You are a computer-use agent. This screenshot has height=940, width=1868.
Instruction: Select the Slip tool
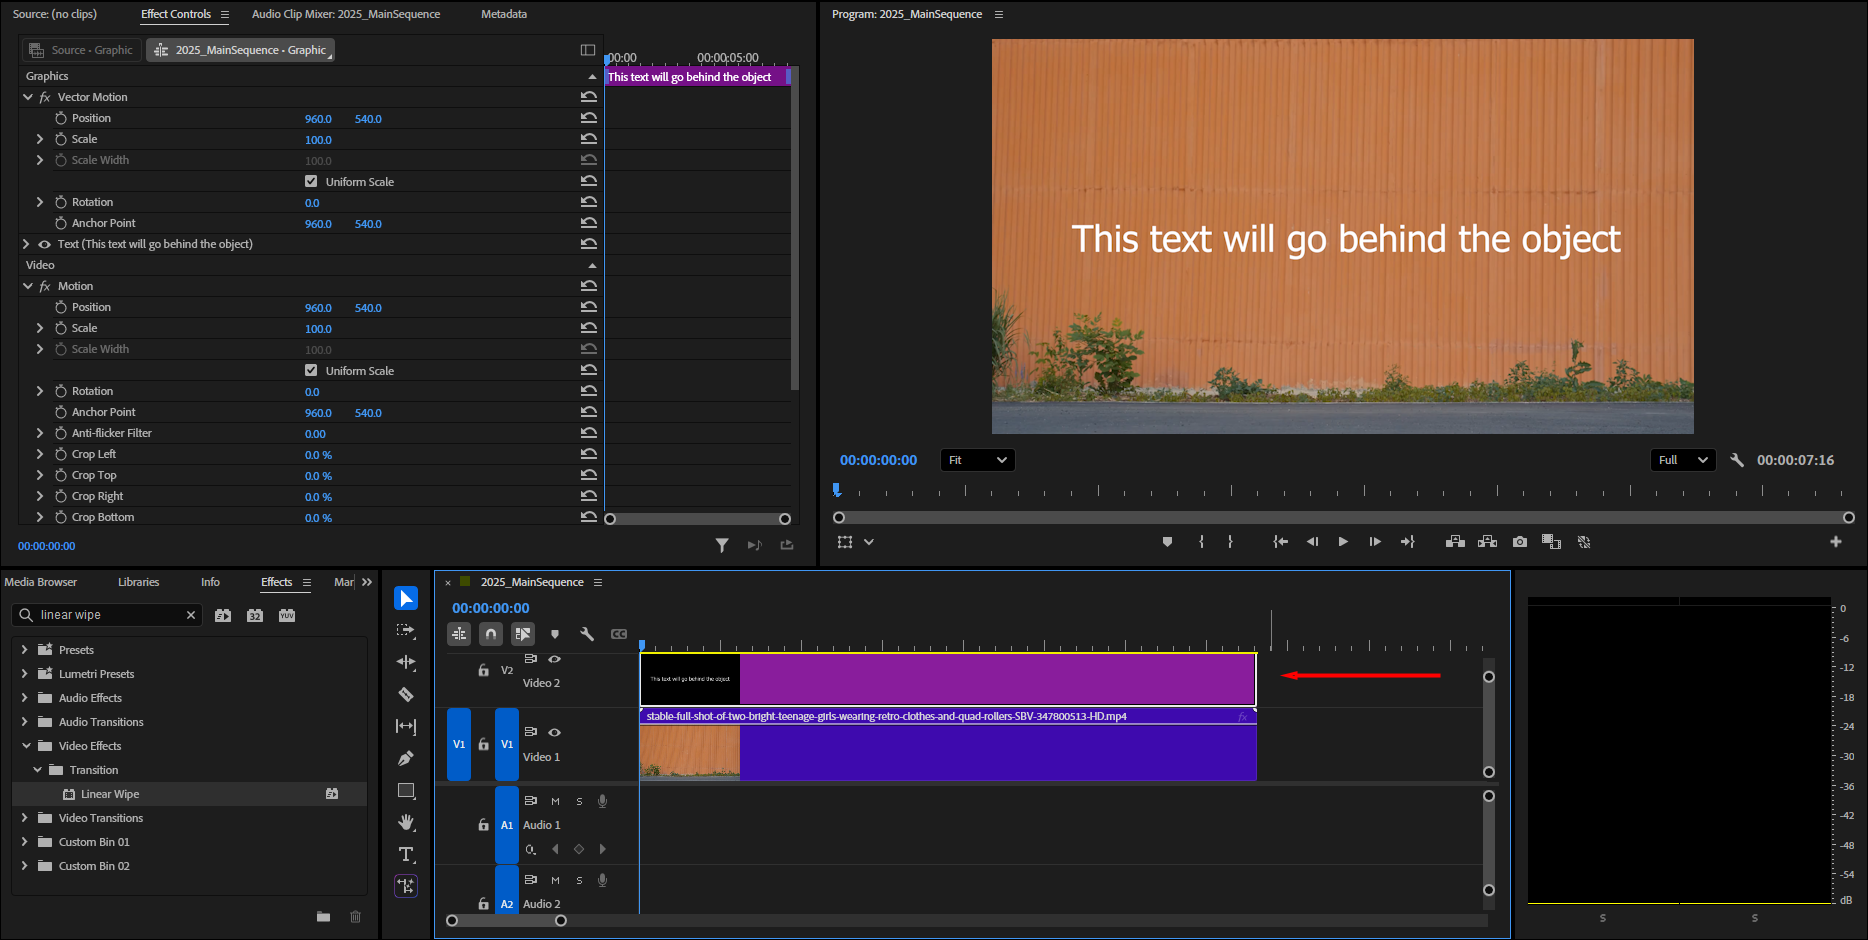click(406, 726)
